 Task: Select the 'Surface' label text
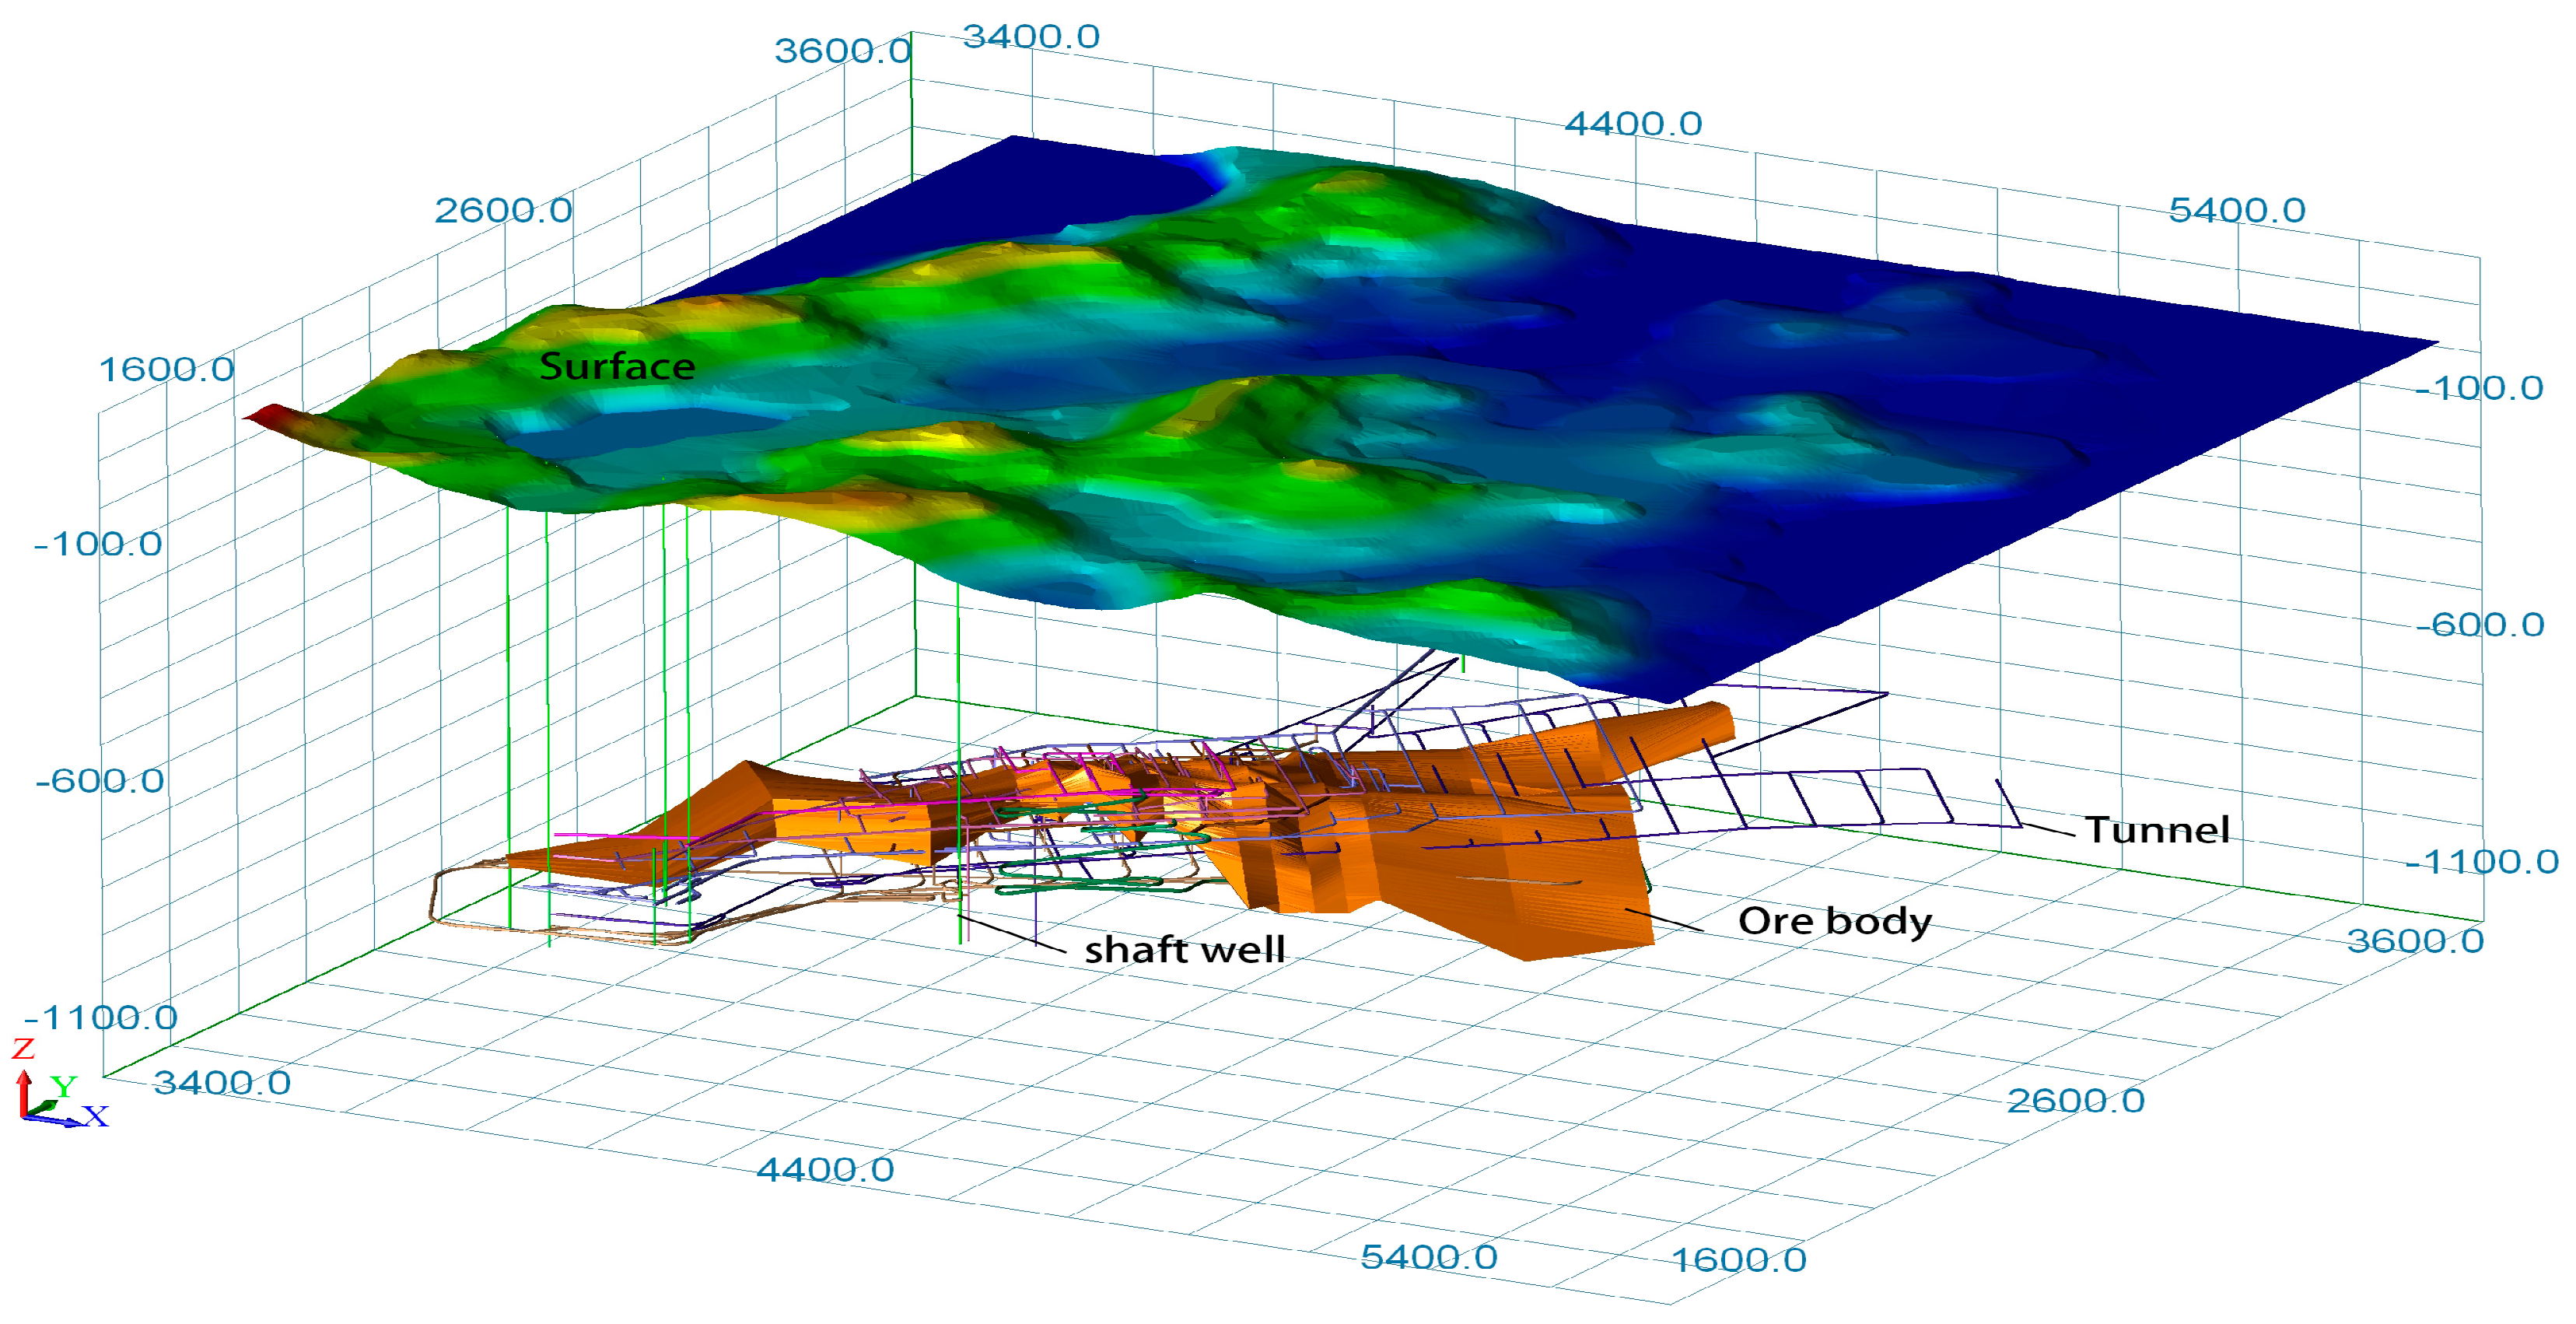tap(617, 367)
